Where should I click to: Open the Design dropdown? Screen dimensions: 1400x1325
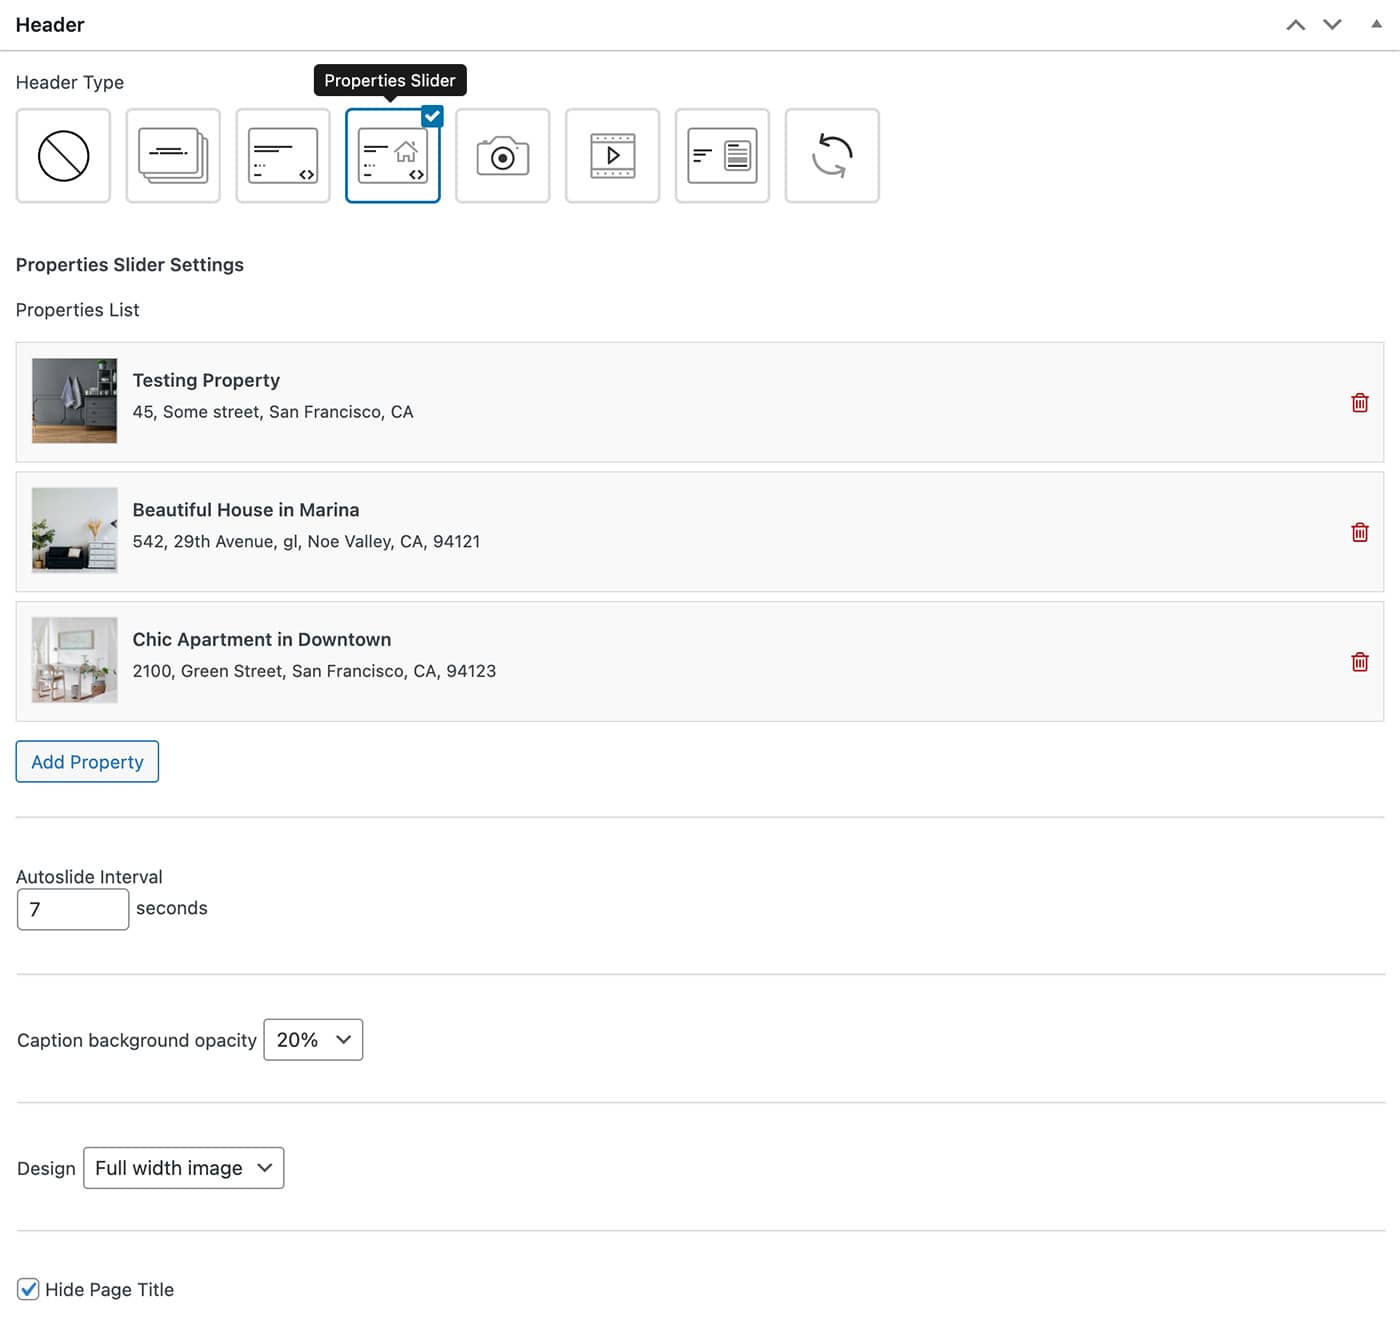click(x=184, y=1168)
